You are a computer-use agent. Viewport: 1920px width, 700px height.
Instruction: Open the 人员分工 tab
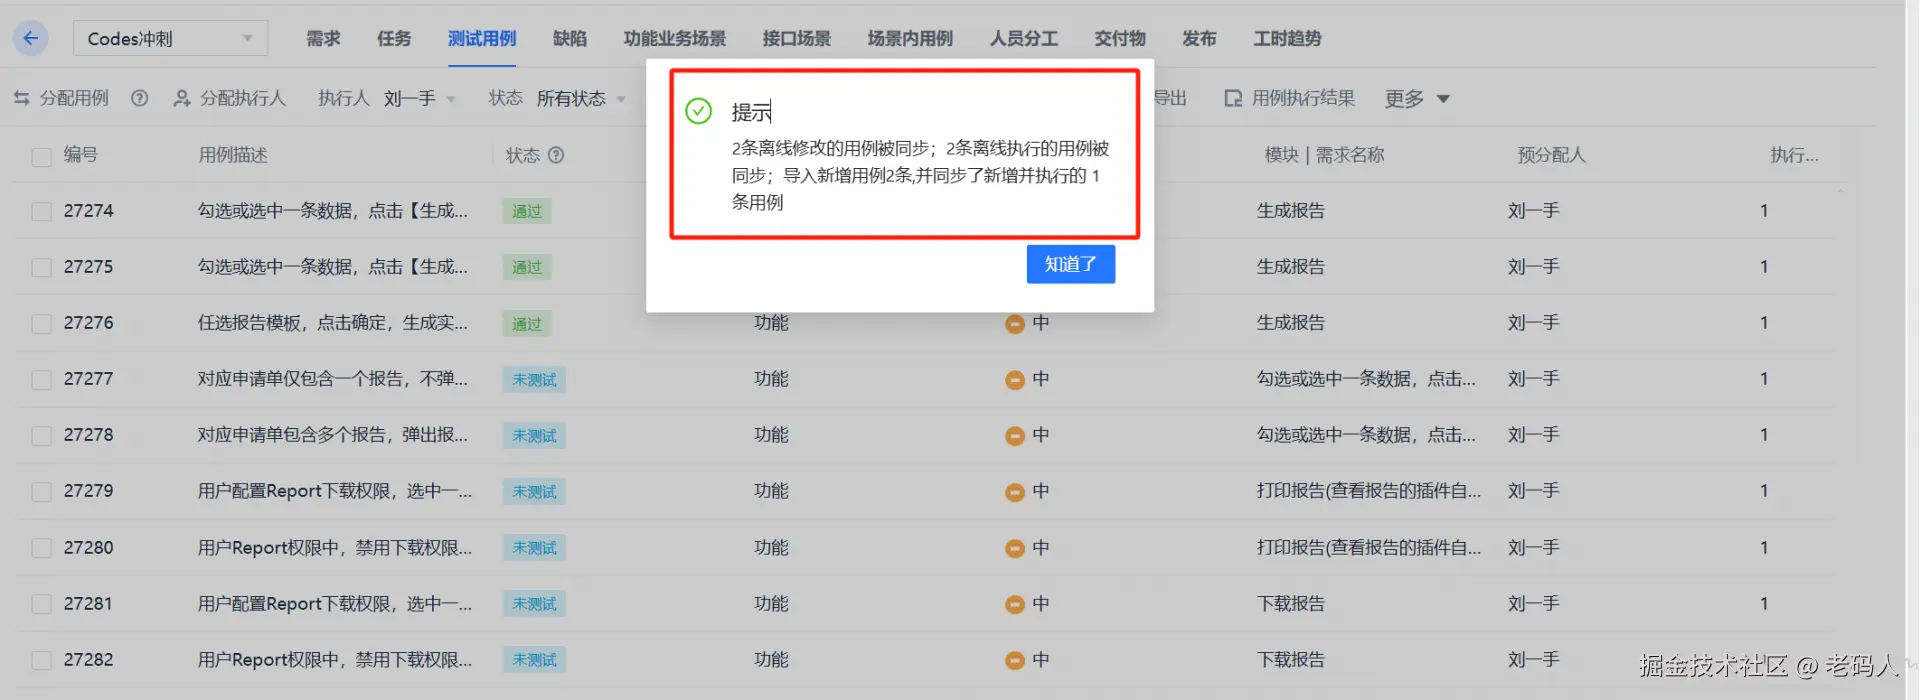tap(1024, 38)
